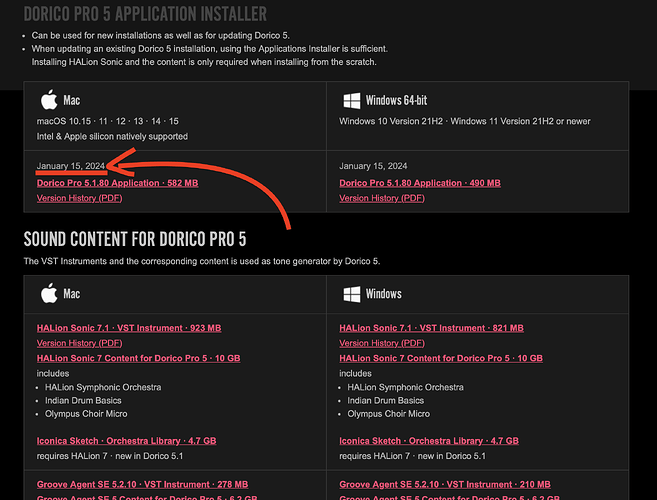Click Olympus Choir Micro in the Mac list
Viewport: 657px width, 500px height.
[x=86, y=414]
